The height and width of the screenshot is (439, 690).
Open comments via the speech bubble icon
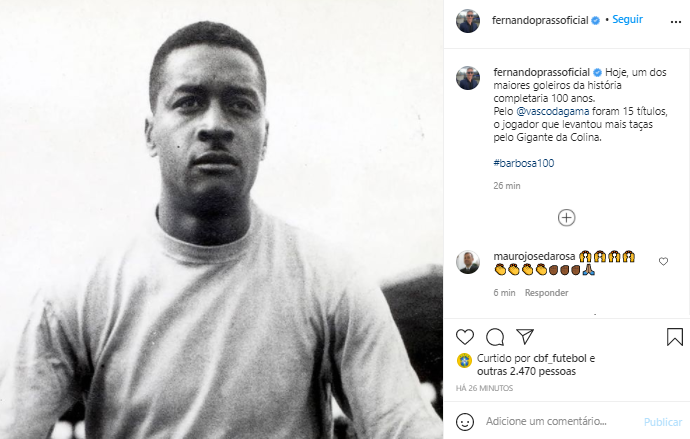(495, 337)
